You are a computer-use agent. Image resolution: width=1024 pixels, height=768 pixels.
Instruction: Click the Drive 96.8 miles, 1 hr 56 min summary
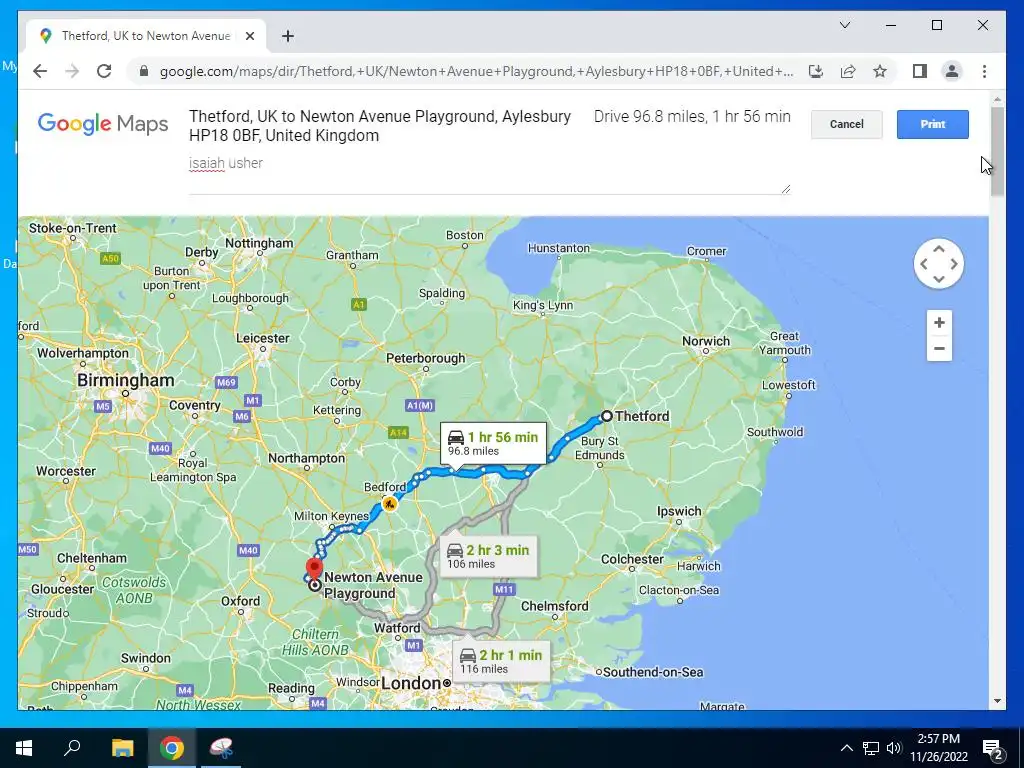click(x=692, y=116)
